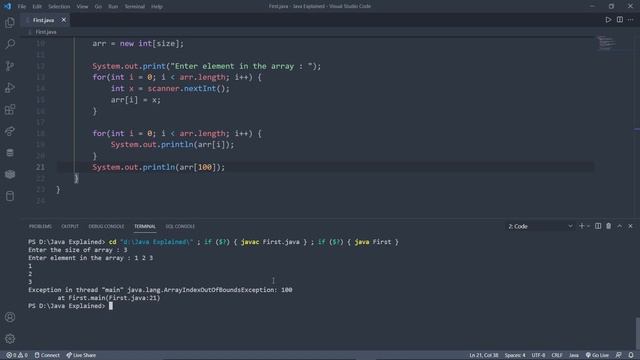
Task: Click Connect in the status bar
Action: (47, 355)
